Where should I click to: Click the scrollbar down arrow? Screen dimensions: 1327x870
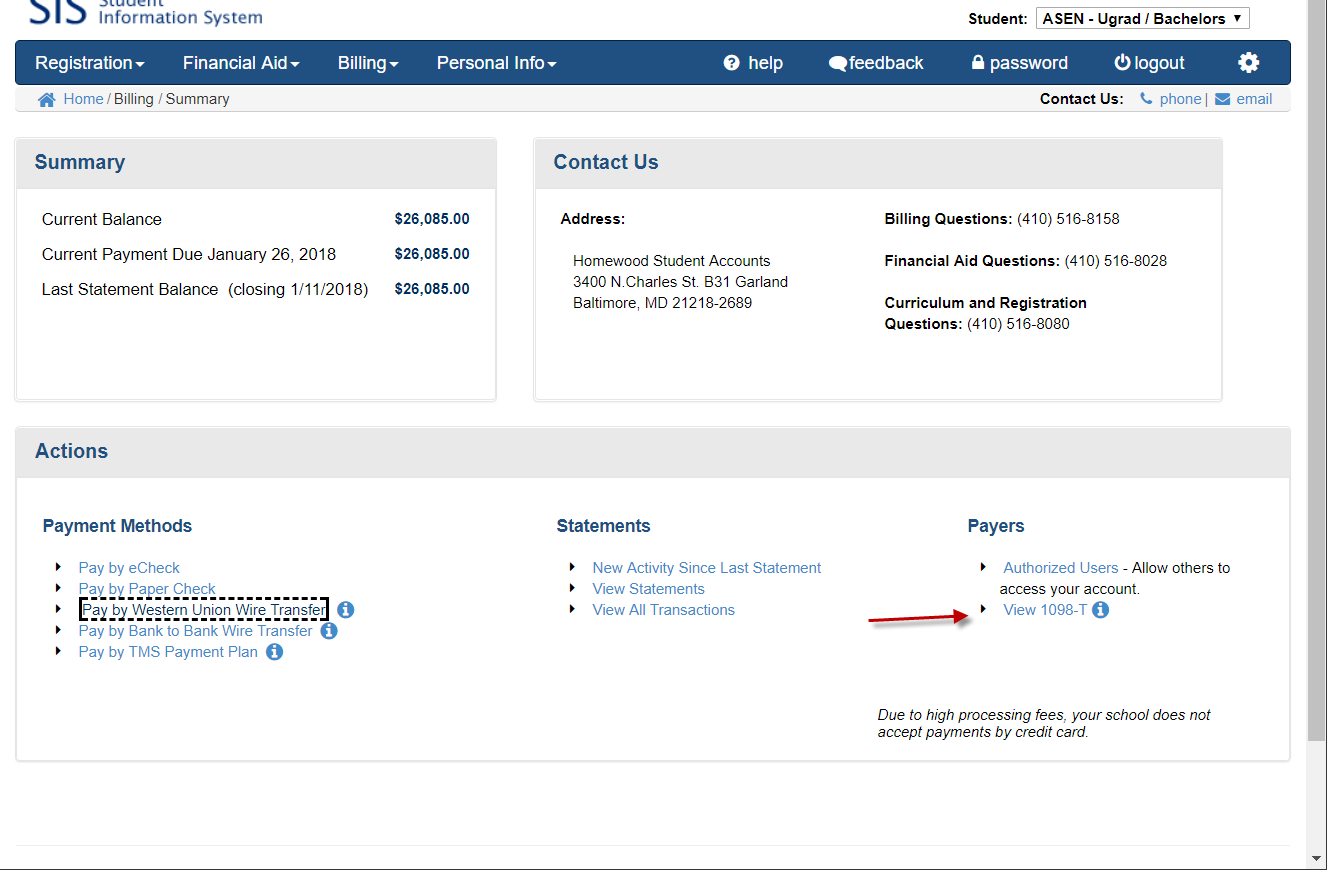1317,859
